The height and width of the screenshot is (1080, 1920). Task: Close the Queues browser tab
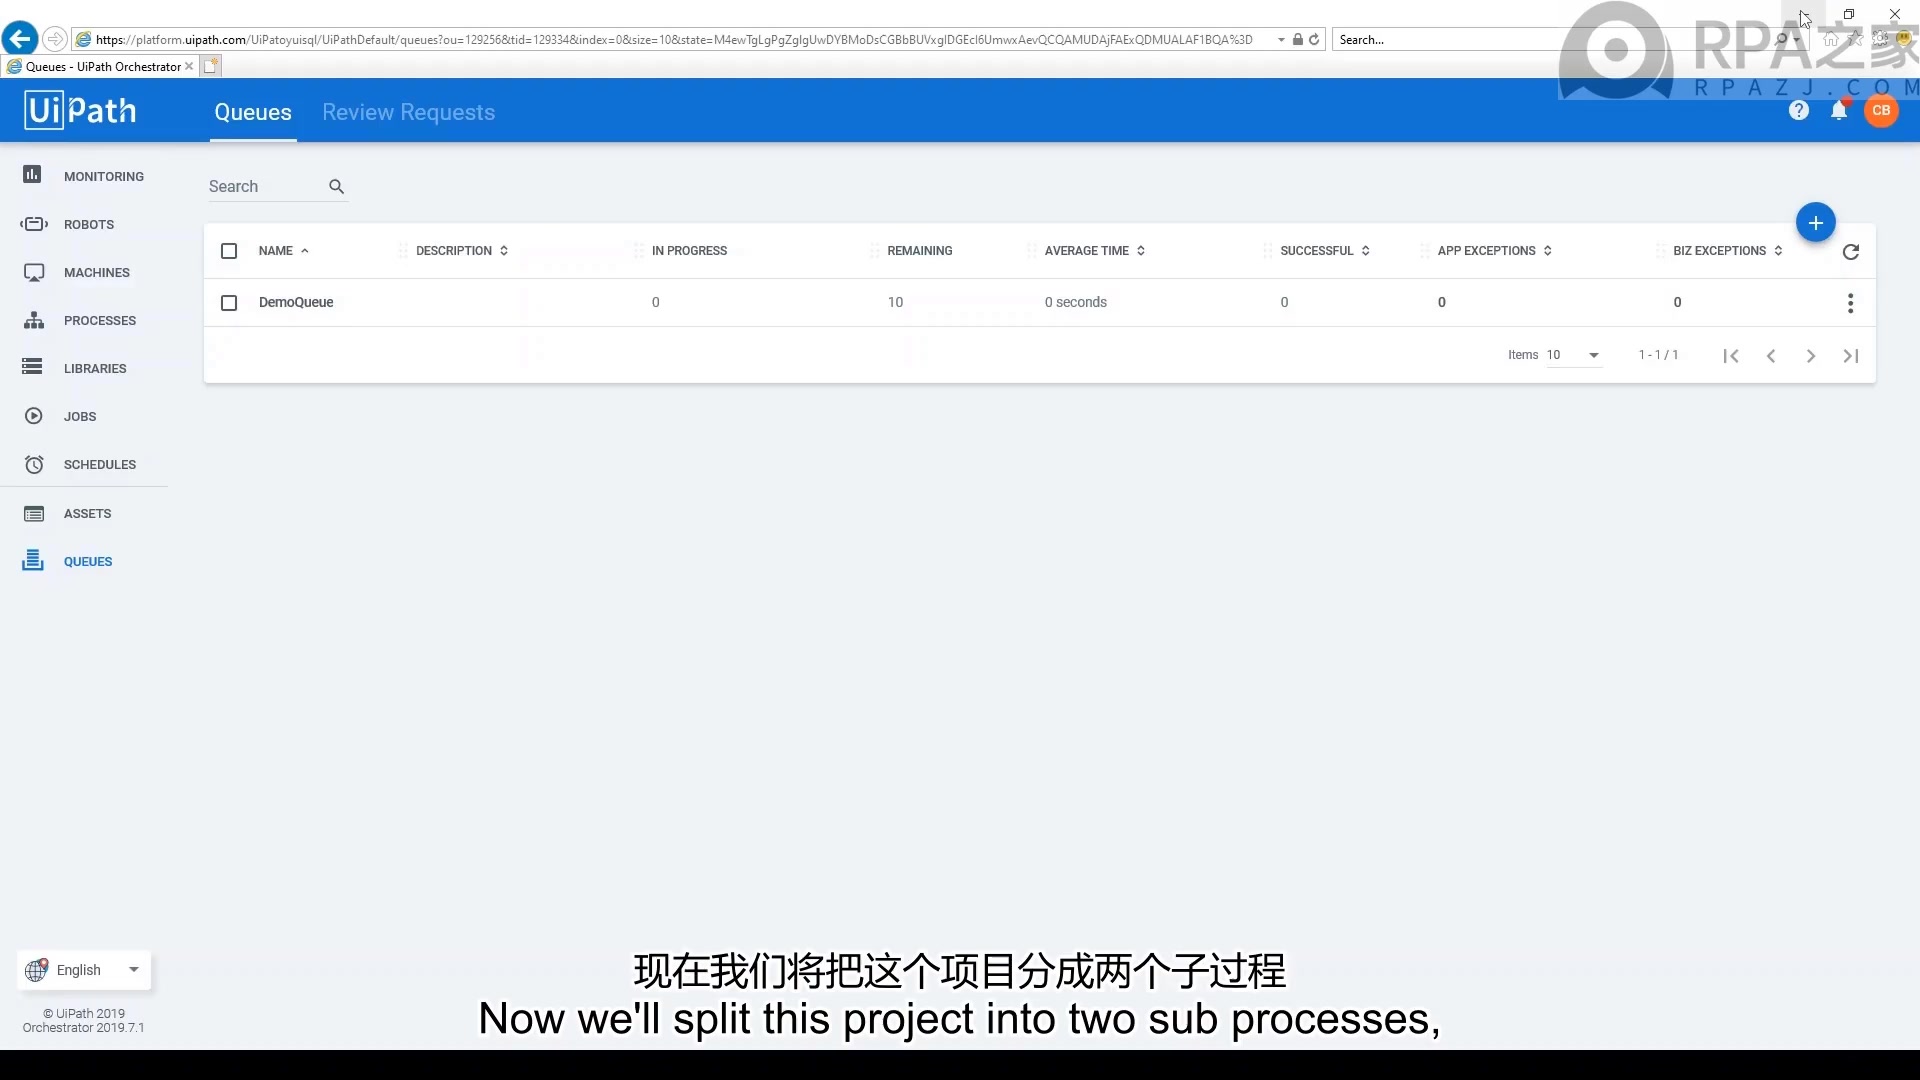point(189,67)
